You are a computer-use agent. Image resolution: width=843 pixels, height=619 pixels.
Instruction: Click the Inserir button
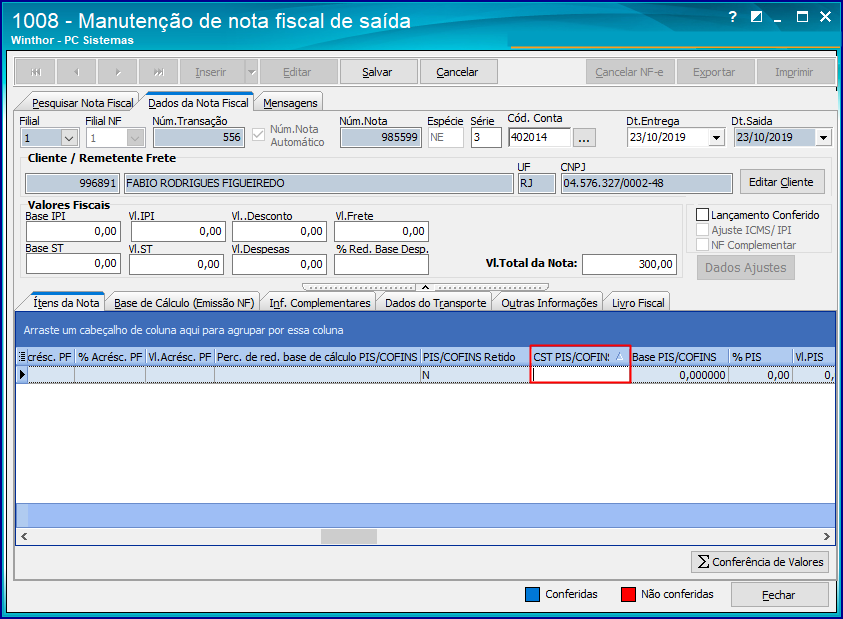click(212, 72)
